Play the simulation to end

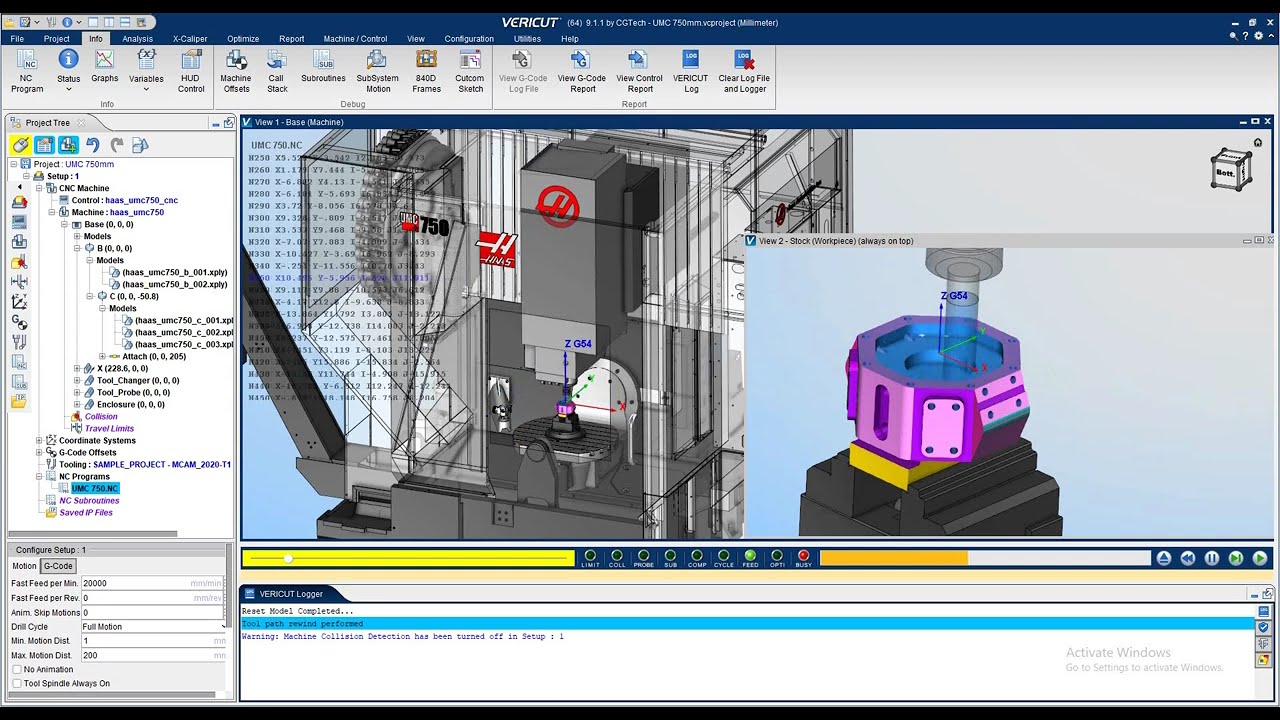(x=1260, y=559)
